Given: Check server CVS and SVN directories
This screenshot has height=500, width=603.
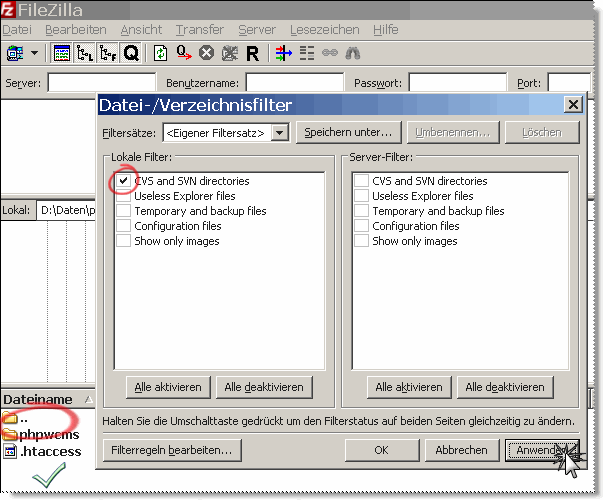Looking at the screenshot, I should click(x=361, y=180).
